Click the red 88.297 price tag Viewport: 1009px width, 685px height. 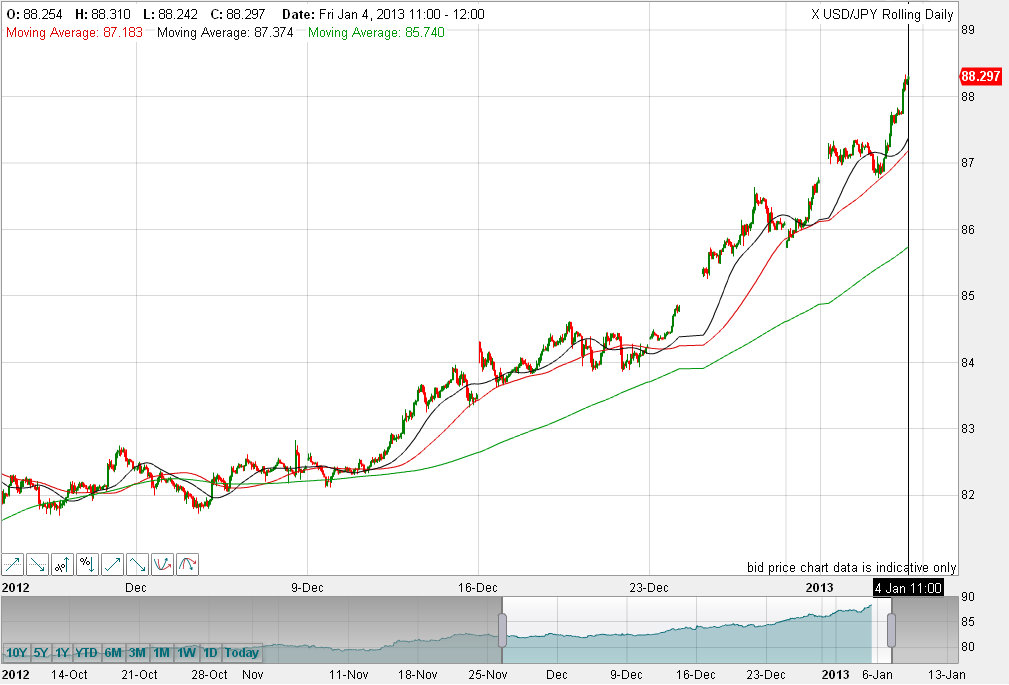(x=981, y=77)
